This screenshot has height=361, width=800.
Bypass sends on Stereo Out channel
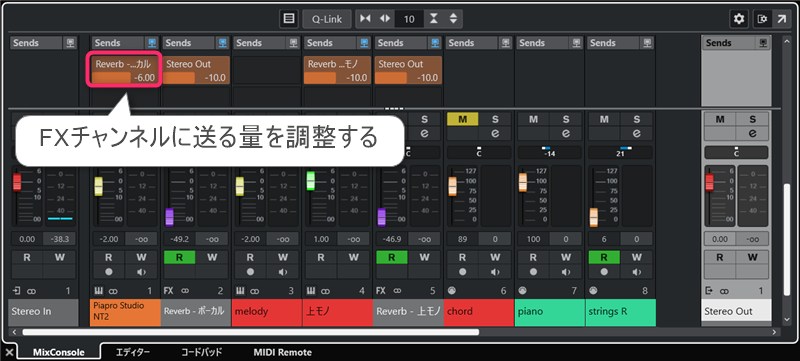(763, 43)
